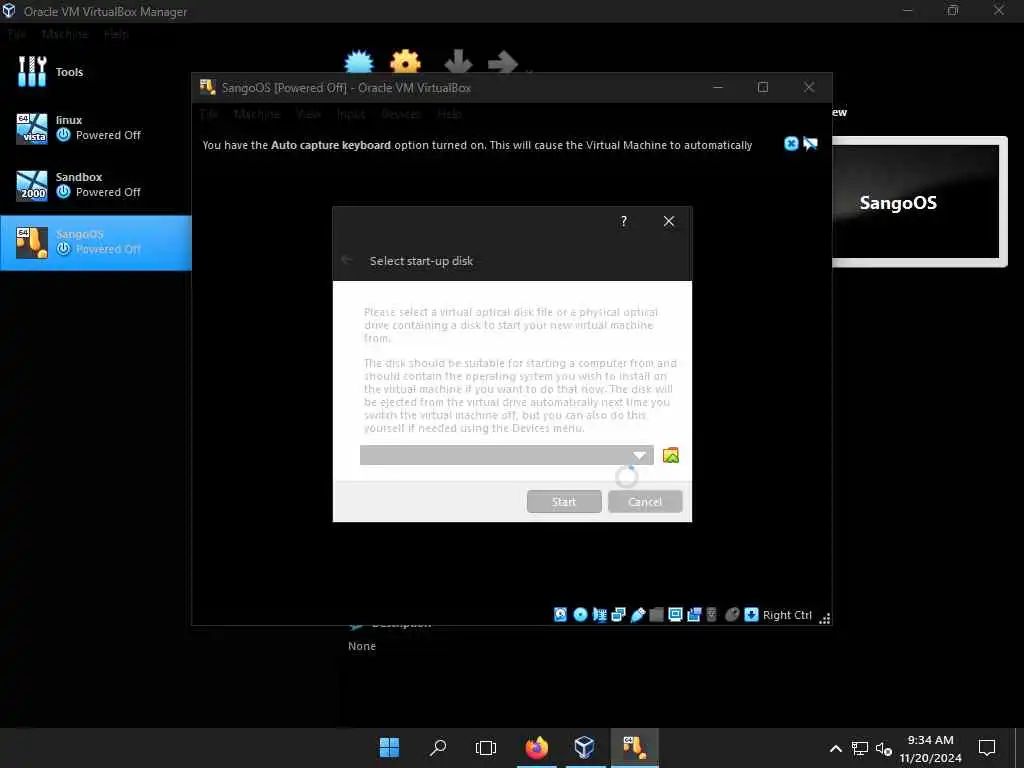
Task: Select the SangoOS virtual machine in Manager list
Action: pos(95,242)
